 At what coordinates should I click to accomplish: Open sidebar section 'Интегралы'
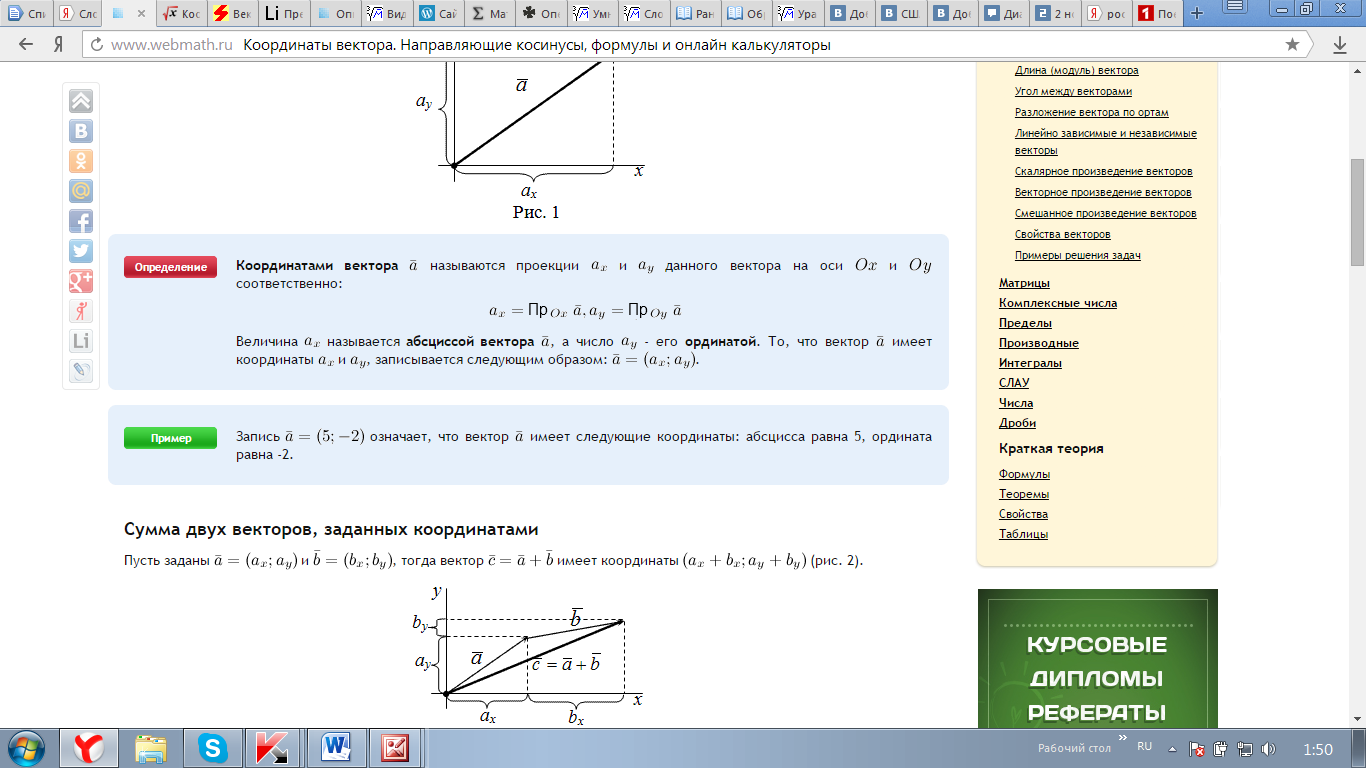(x=1030, y=363)
